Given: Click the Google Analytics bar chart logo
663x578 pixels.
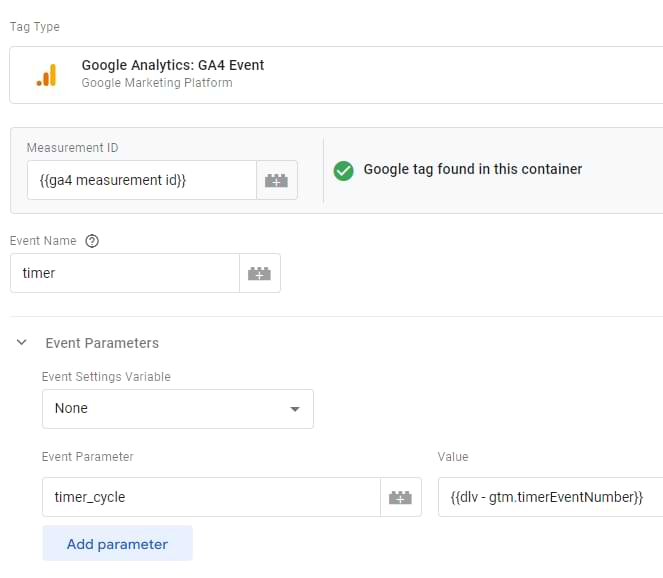Looking at the screenshot, I should click(46, 75).
